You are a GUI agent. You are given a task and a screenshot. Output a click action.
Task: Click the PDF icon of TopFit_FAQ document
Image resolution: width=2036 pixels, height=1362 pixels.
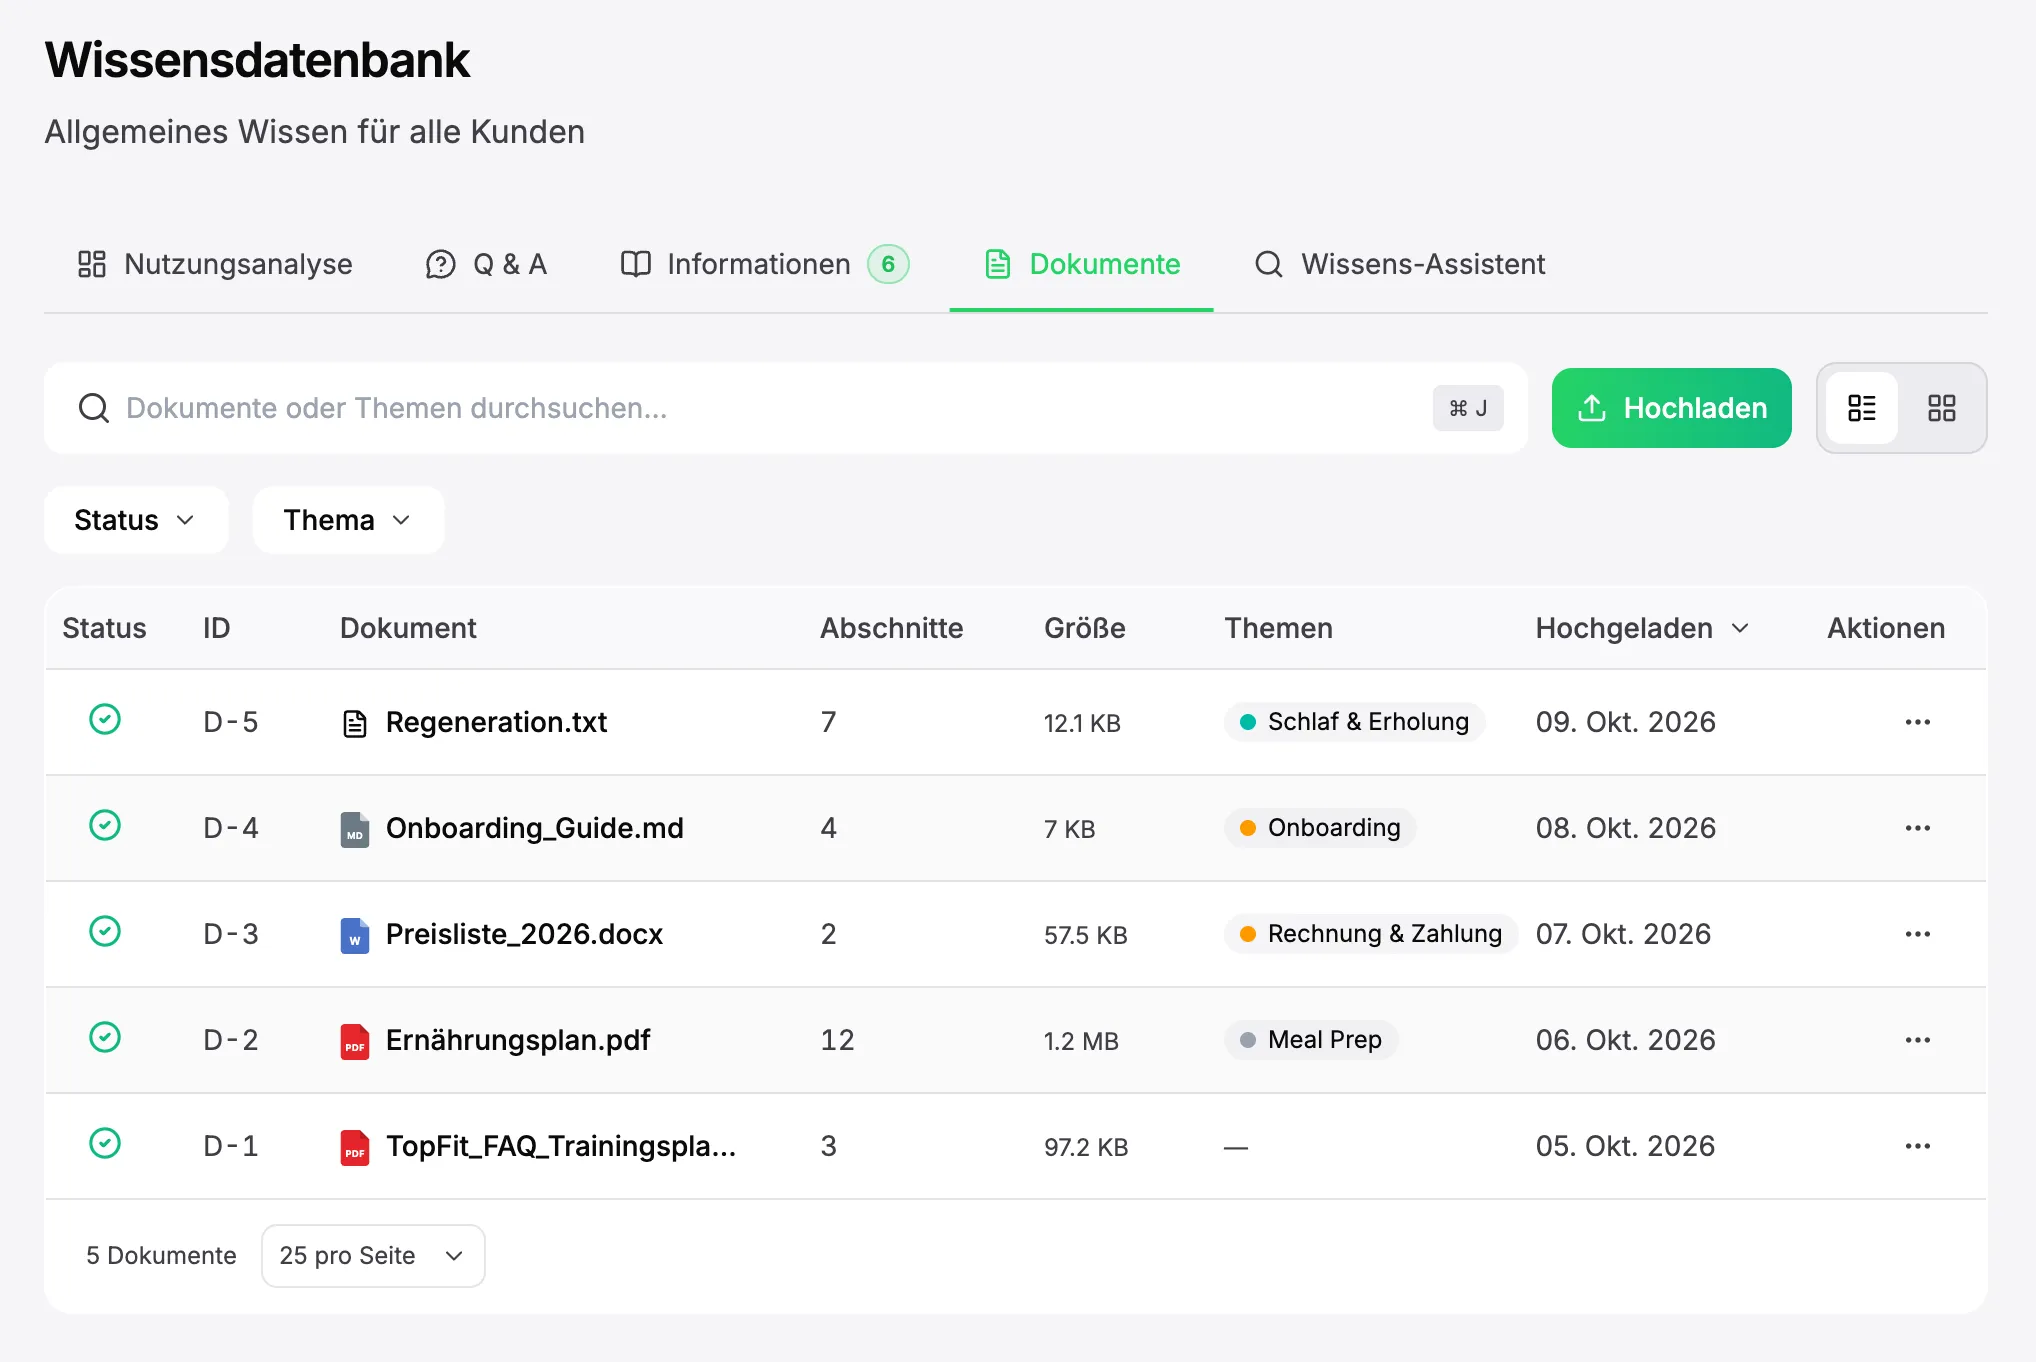pos(355,1147)
